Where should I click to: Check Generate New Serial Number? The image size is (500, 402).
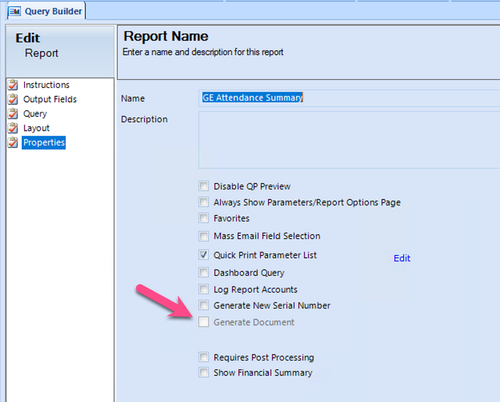(203, 305)
